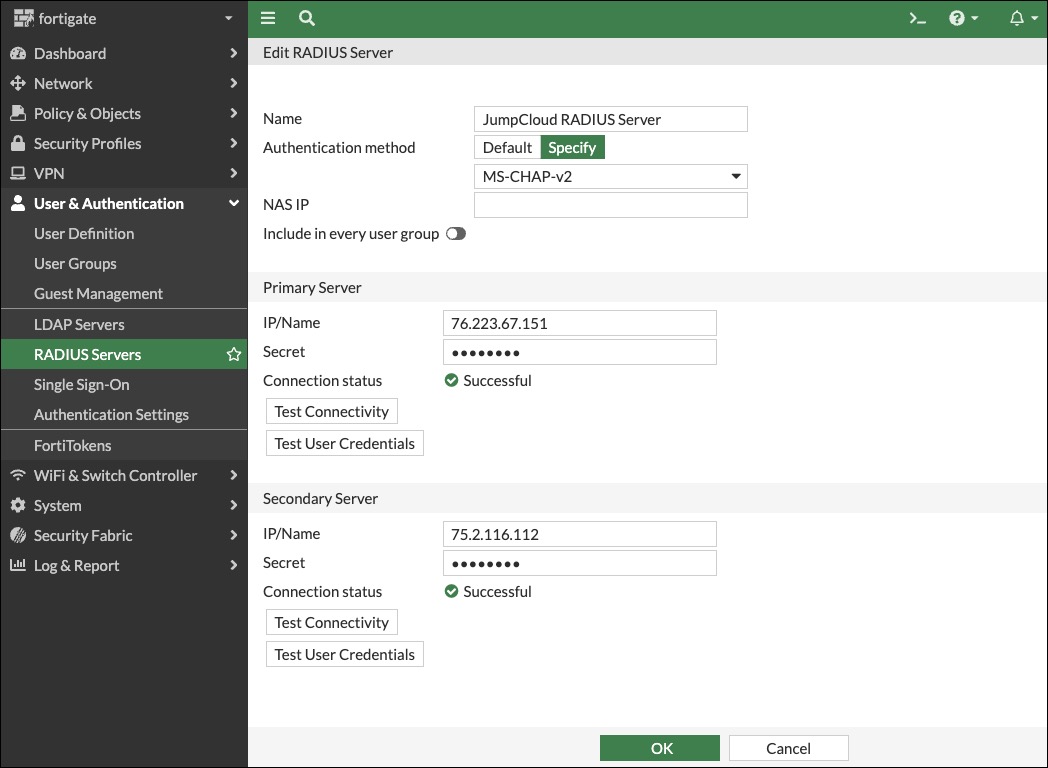Click OK to save the RADIUS server
The image size is (1048, 768).
click(x=660, y=747)
